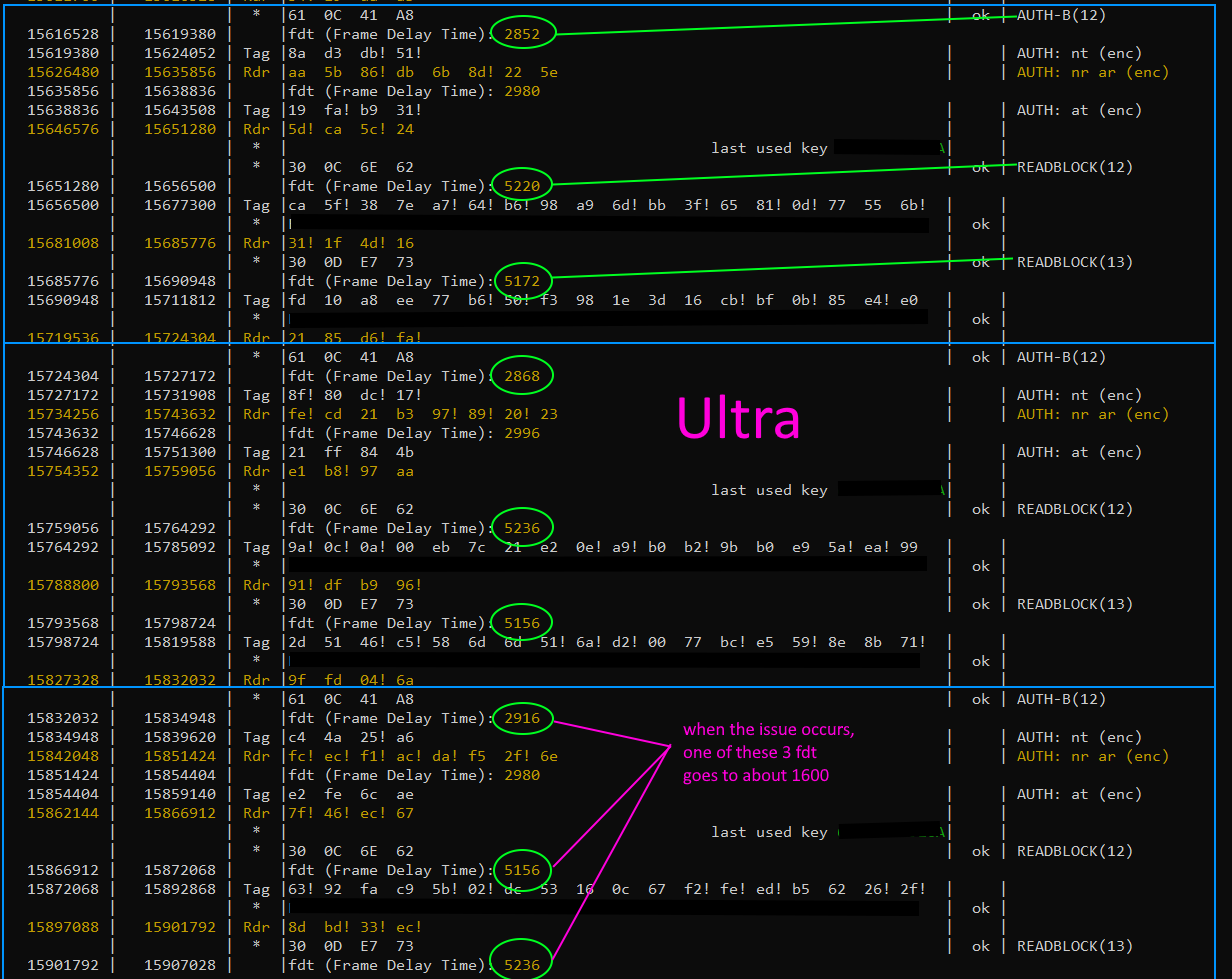
Task: Click the circled 2868 fdt value
Action: point(522,375)
